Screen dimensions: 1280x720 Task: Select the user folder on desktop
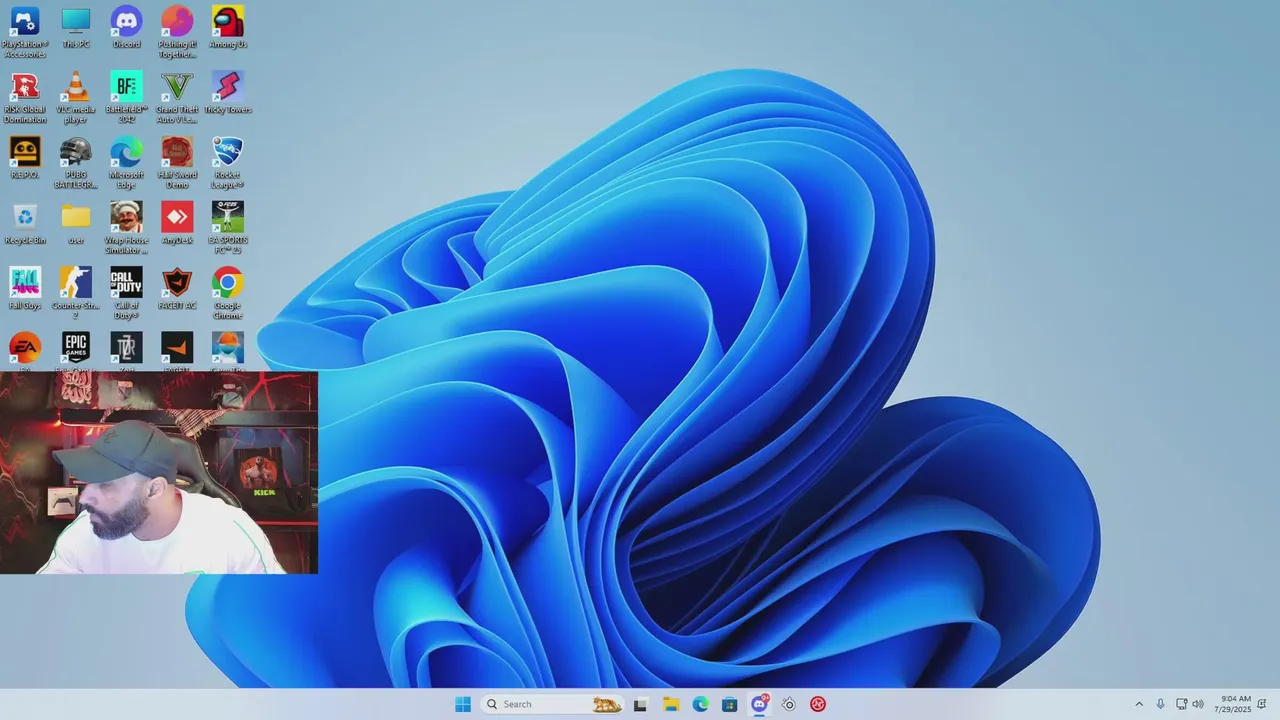(76, 223)
